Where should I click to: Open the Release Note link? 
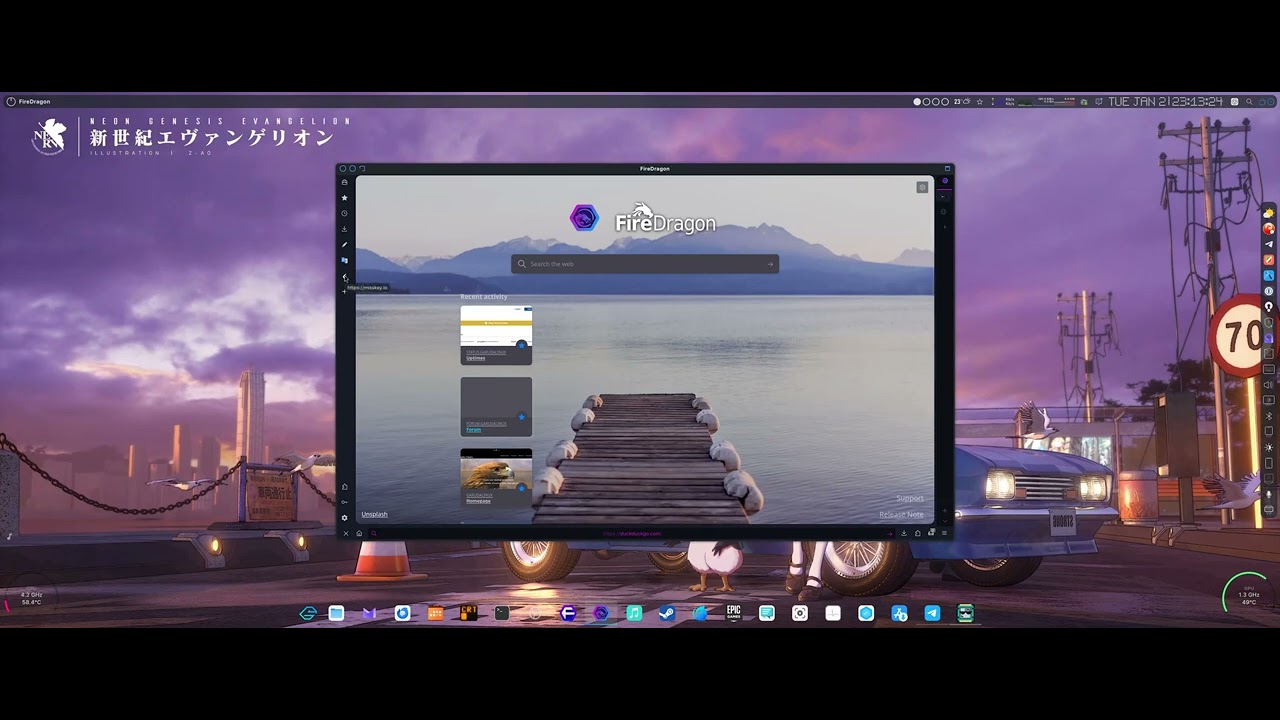point(901,514)
